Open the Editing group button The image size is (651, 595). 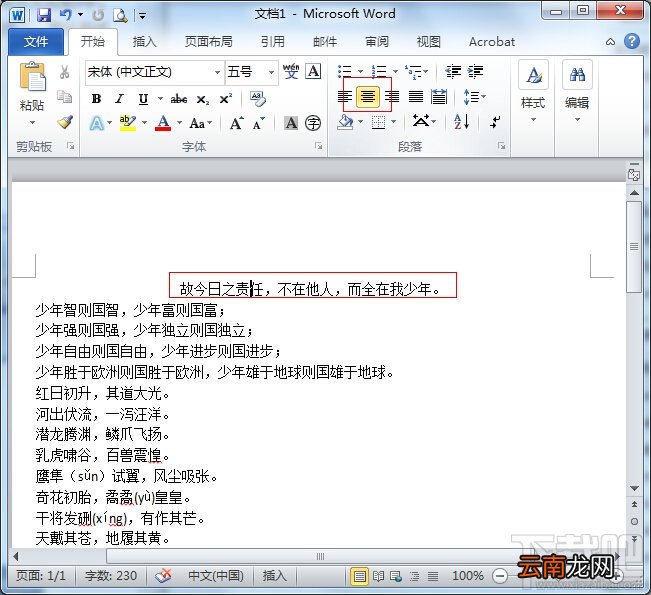pos(577,92)
